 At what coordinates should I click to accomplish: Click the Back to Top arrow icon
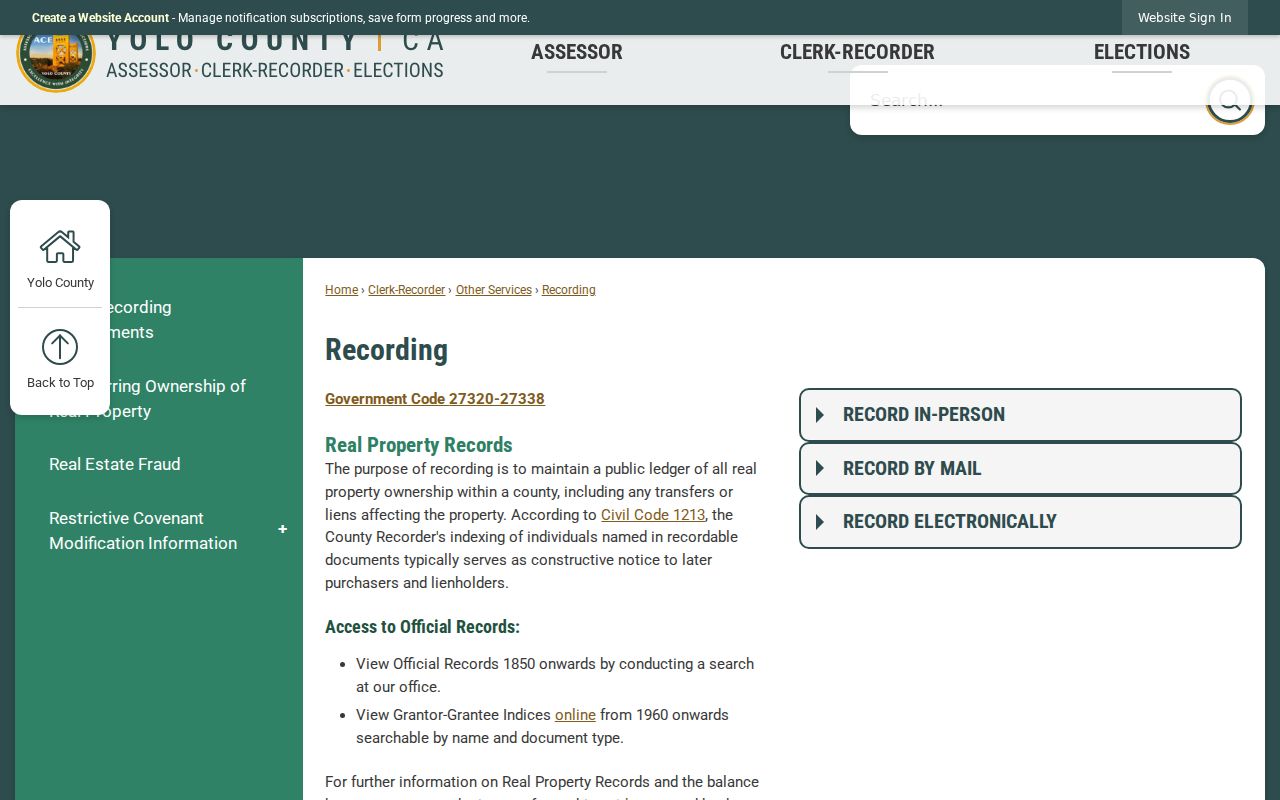(x=60, y=347)
